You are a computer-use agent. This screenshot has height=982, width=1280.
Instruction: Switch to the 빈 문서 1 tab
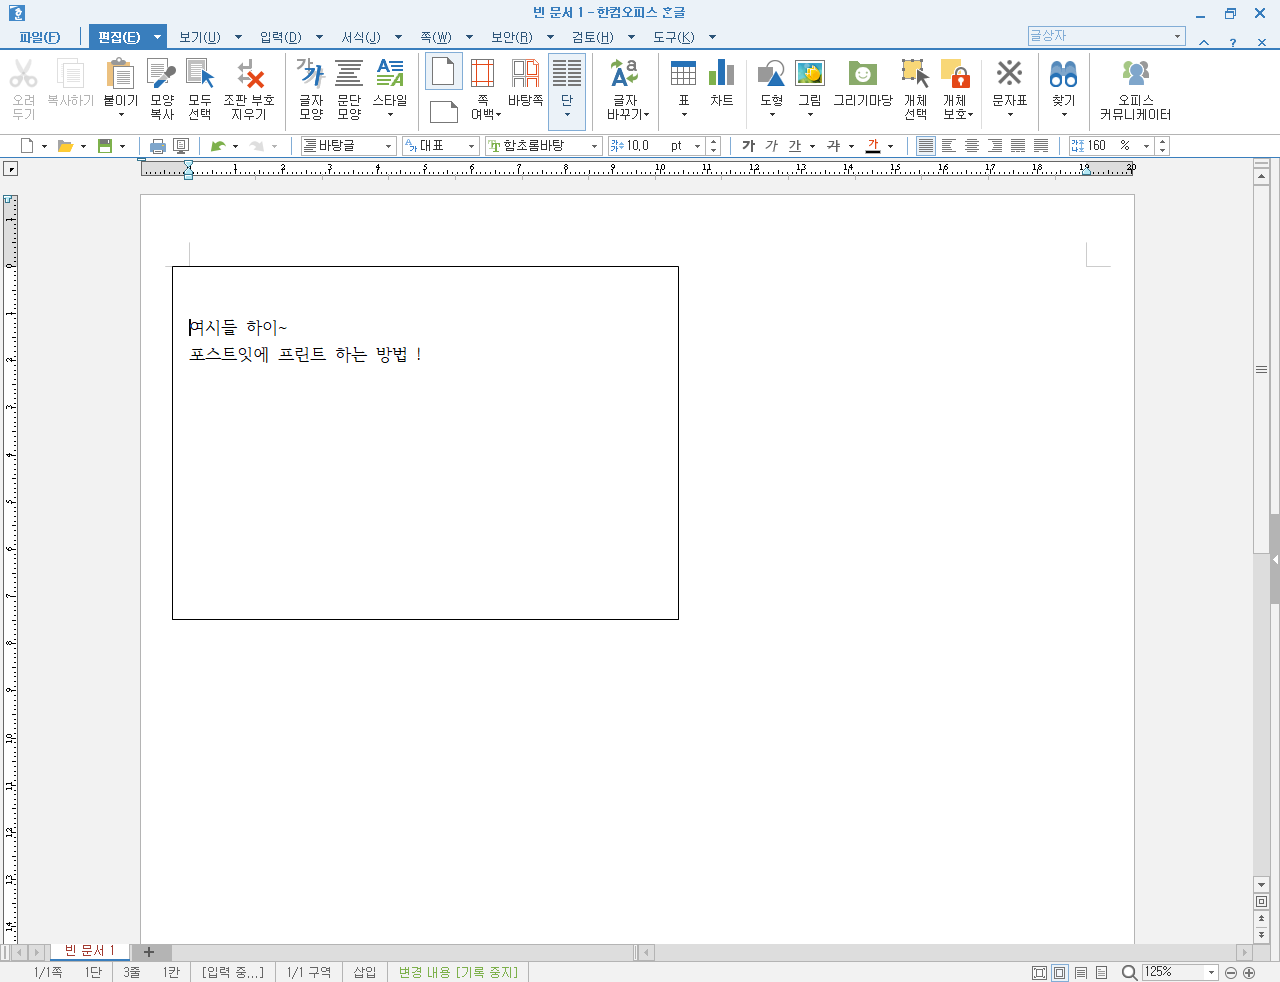point(90,951)
